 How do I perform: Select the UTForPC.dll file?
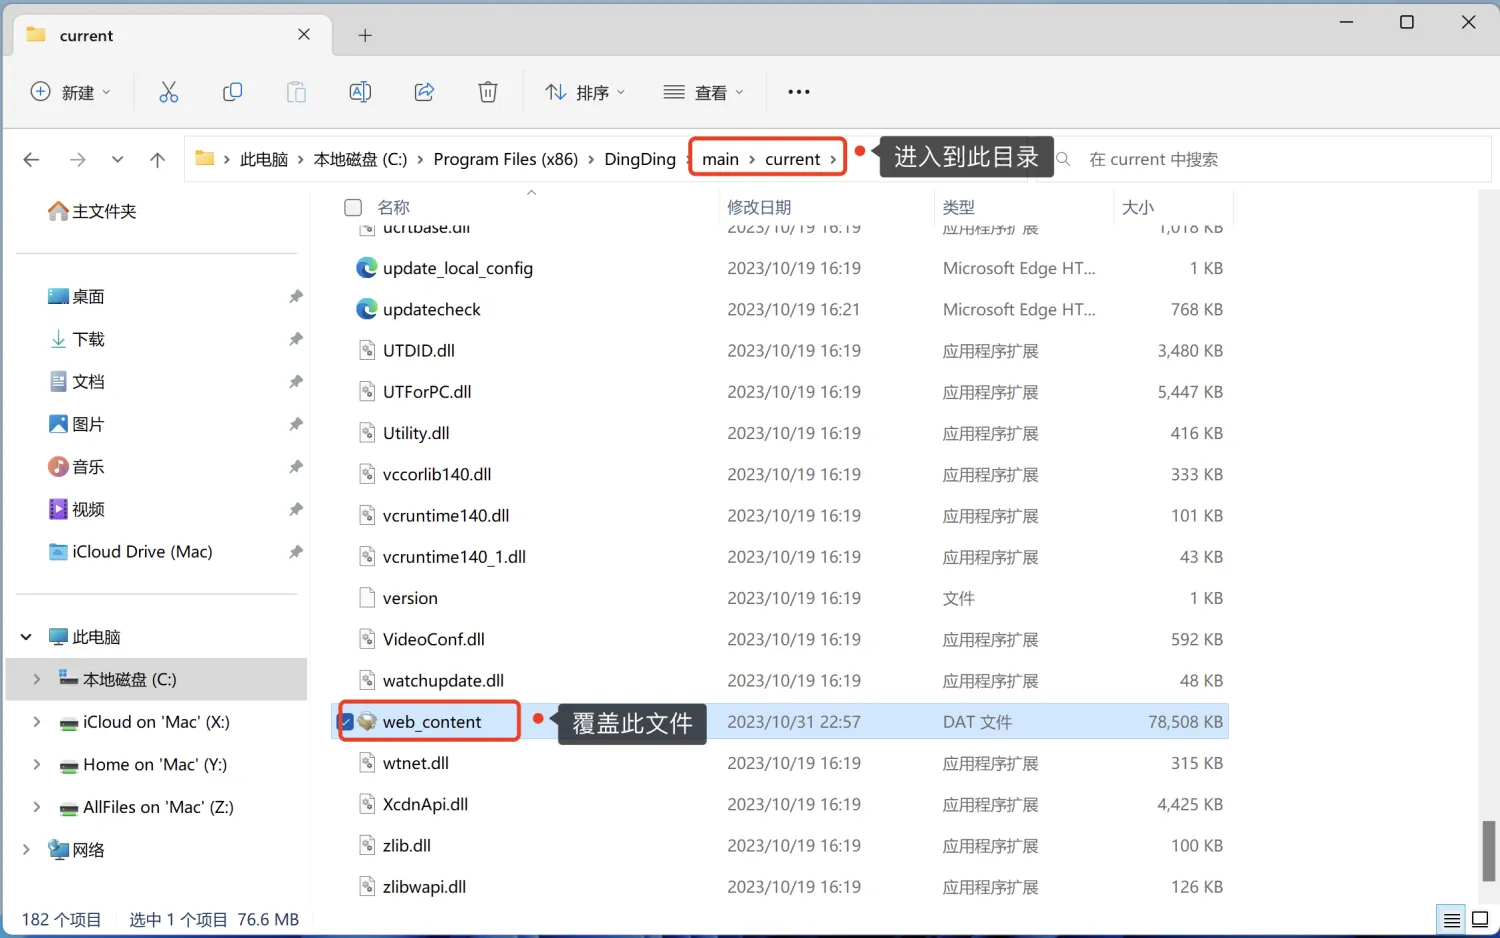pos(427,392)
